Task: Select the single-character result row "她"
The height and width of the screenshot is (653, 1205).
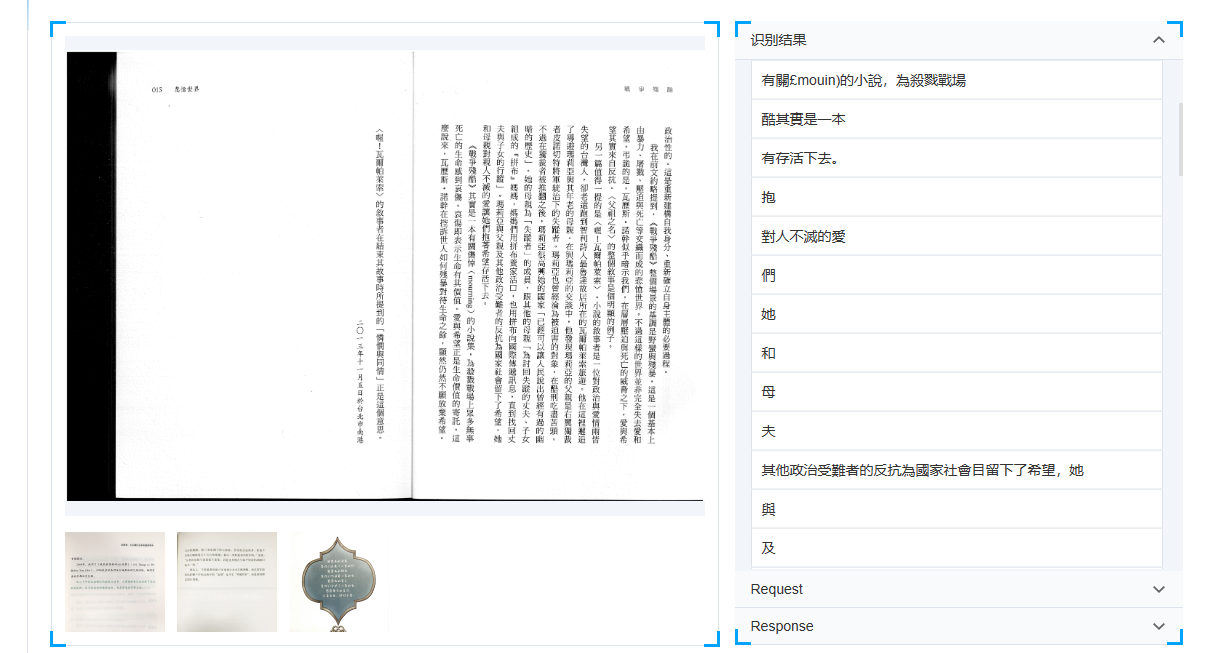Action: (x=769, y=314)
